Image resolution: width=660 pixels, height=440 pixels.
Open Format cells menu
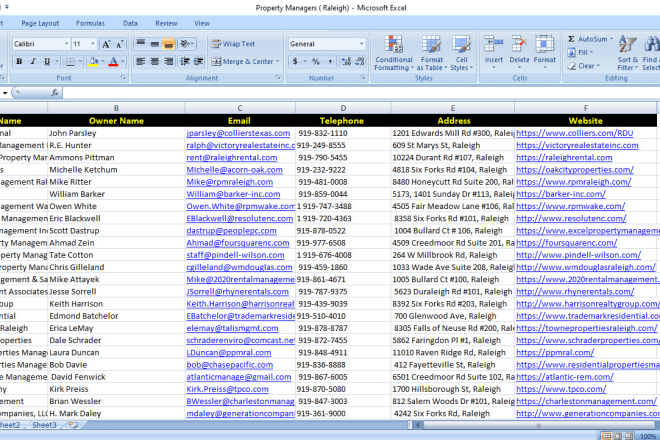click(x=545, y=52)
